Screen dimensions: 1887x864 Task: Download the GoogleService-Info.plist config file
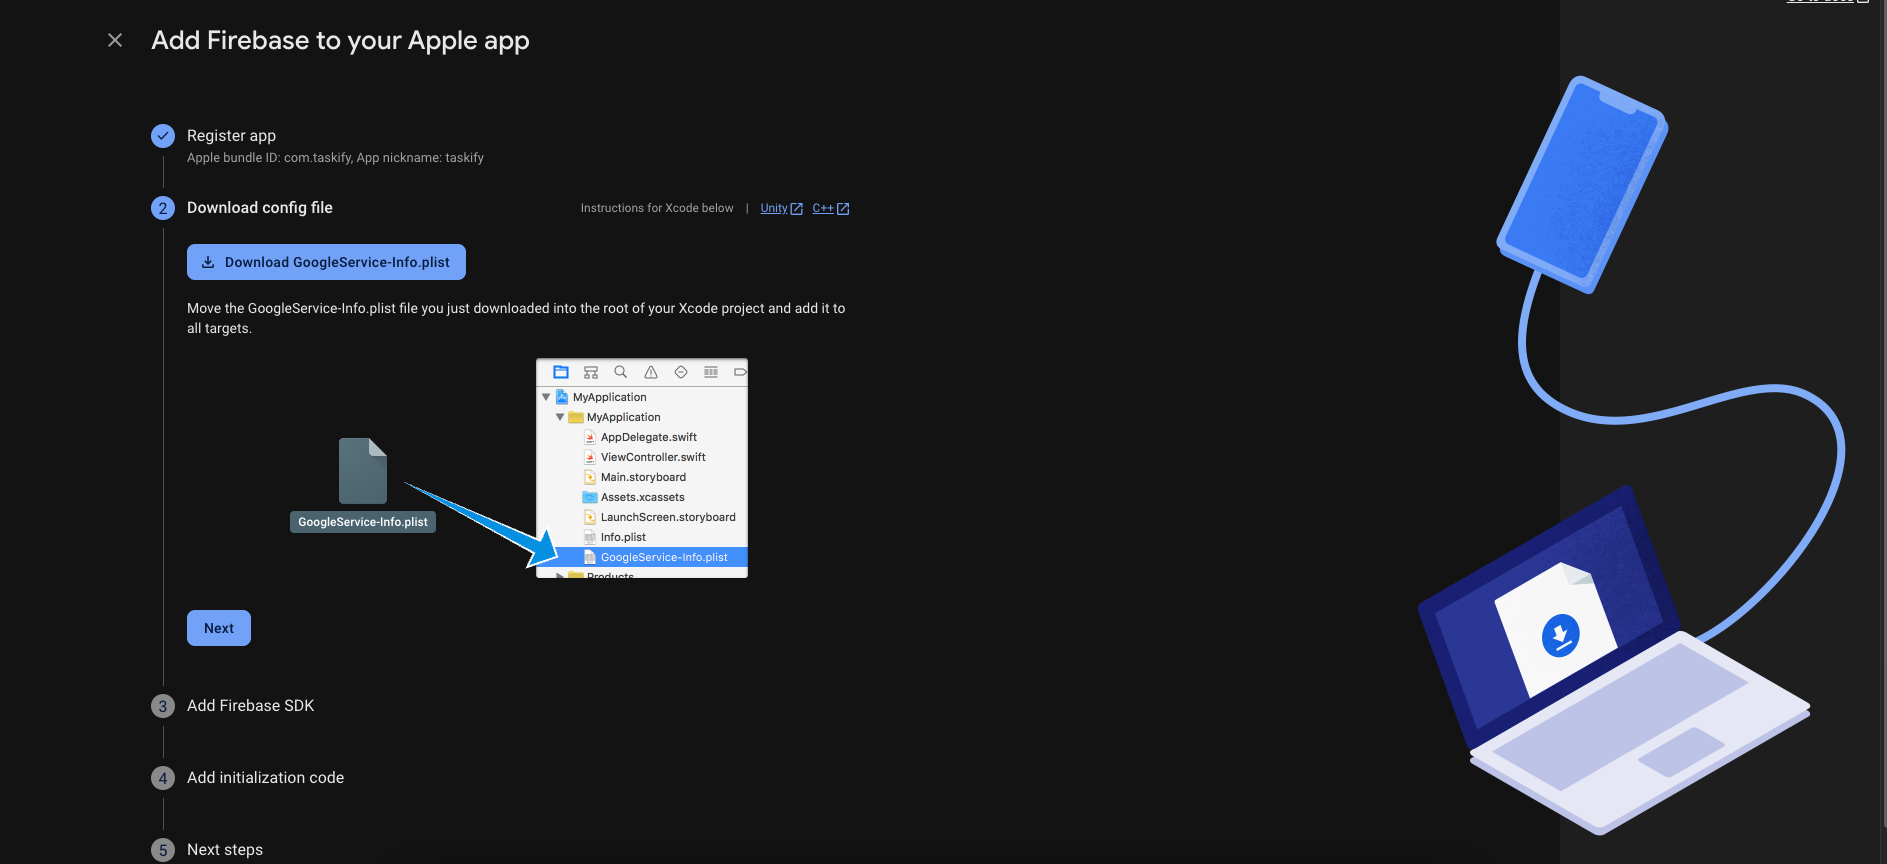(x=326, y=262)
